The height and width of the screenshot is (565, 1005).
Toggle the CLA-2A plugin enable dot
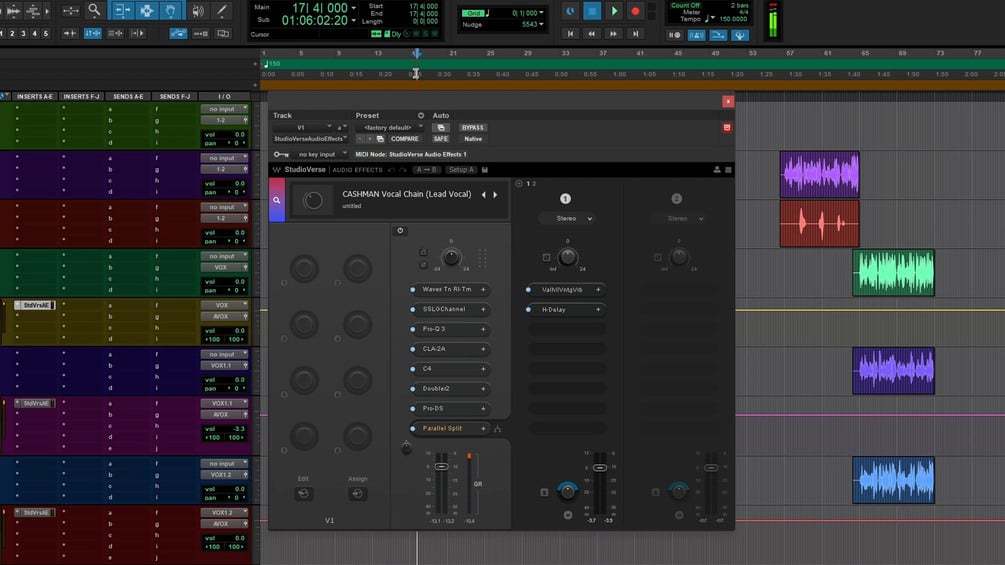click(x=413, y=349)
